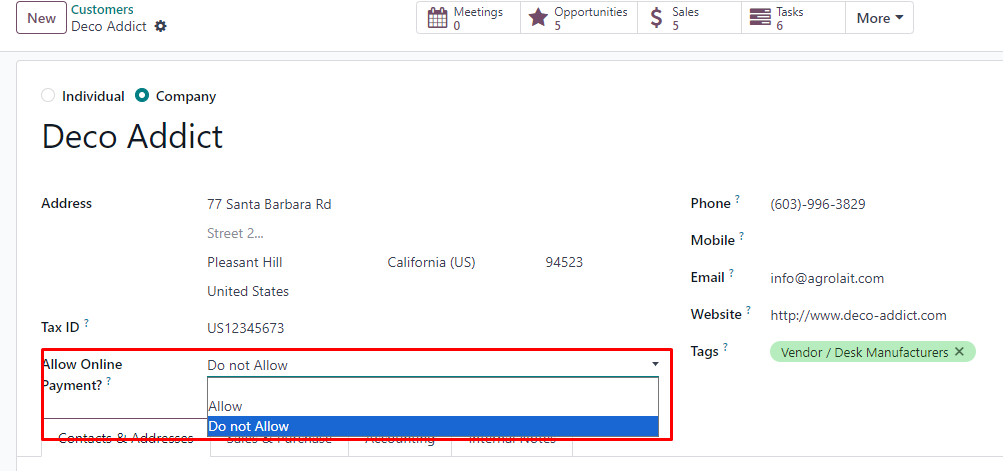
Task: Open the Allow Online Payment dropdown arrow
Action: [x=655, y=364]
